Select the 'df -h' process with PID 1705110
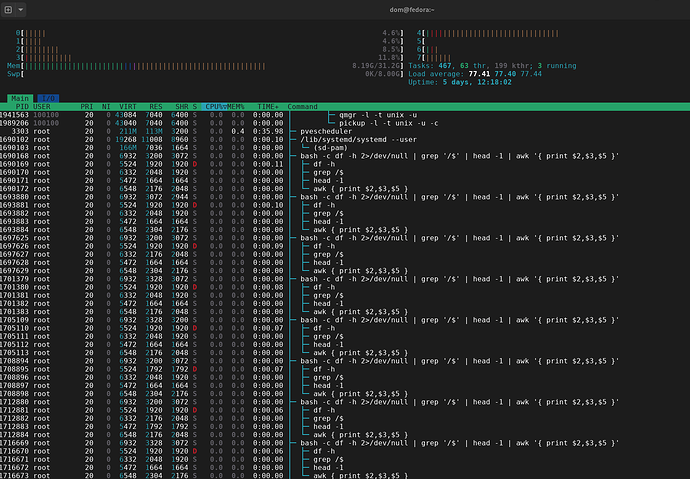The width and height of the screenshot is (690, 479). [x=345, y=328]
